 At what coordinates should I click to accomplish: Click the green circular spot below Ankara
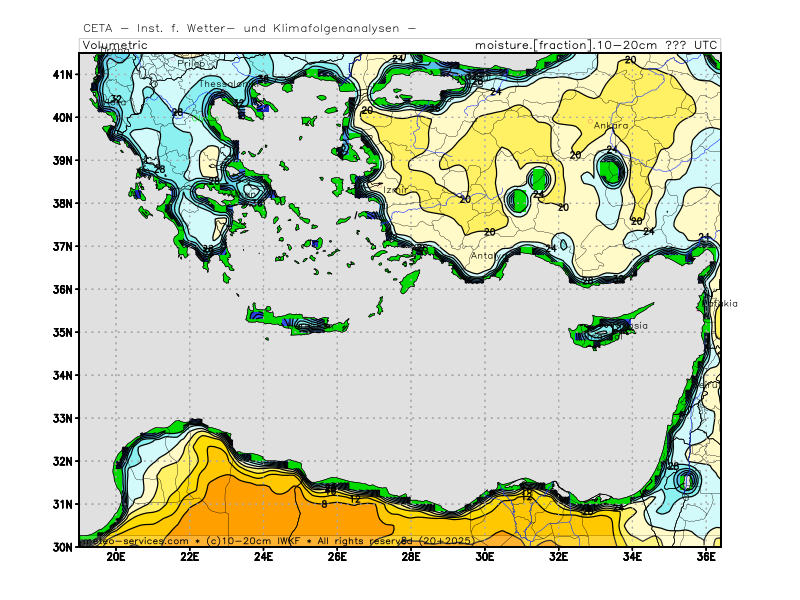pos(611,172)
